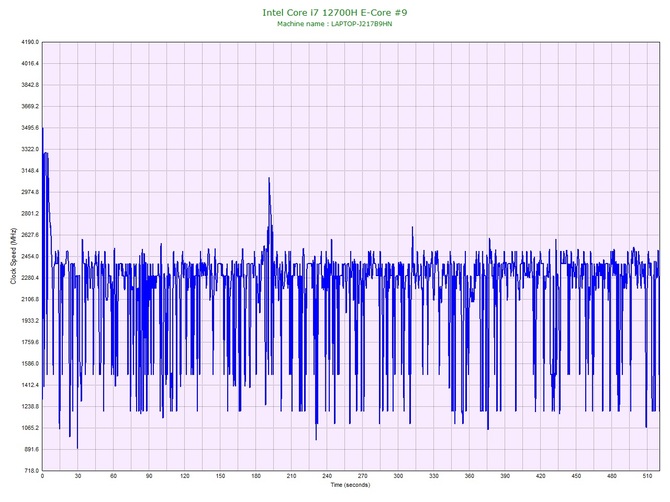Click the 'Time (seconds)' axis label
Viewport: 670px width, 502px height.
[x=350, y=485]
